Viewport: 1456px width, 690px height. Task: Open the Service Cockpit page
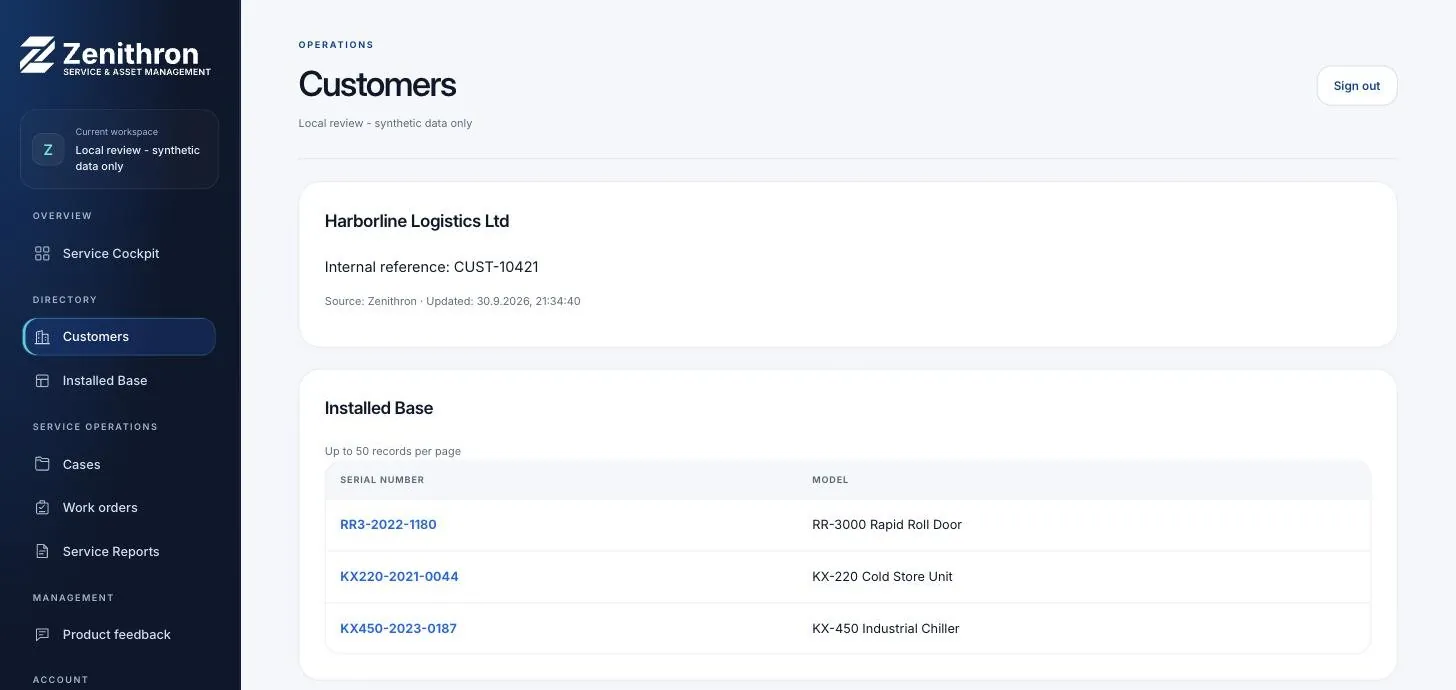pyautogui.click(x=119, y=254)
